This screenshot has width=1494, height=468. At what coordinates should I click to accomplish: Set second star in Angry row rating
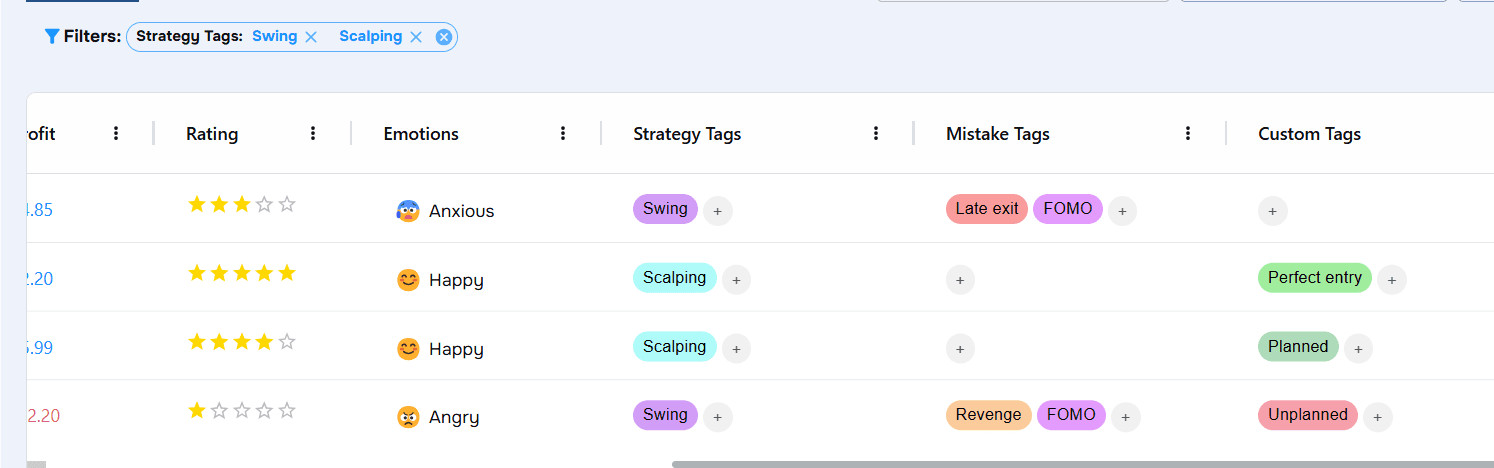(219, 410)
